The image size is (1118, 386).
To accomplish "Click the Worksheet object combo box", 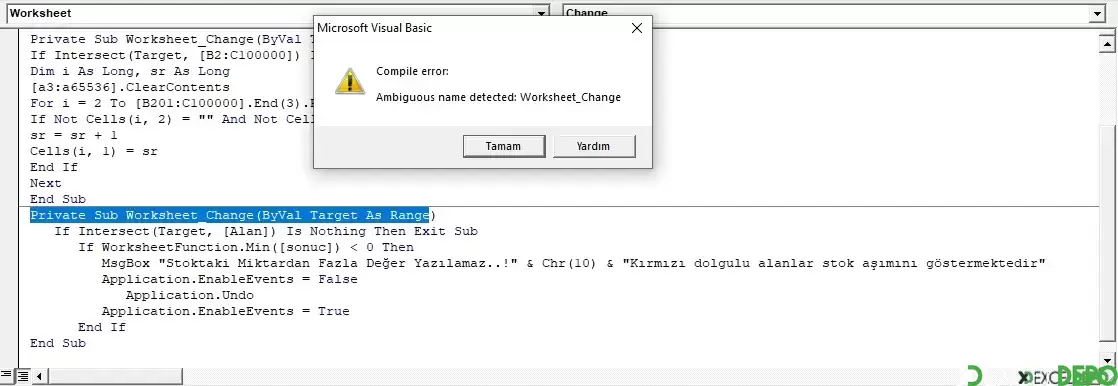I will (x=277, y=14).
